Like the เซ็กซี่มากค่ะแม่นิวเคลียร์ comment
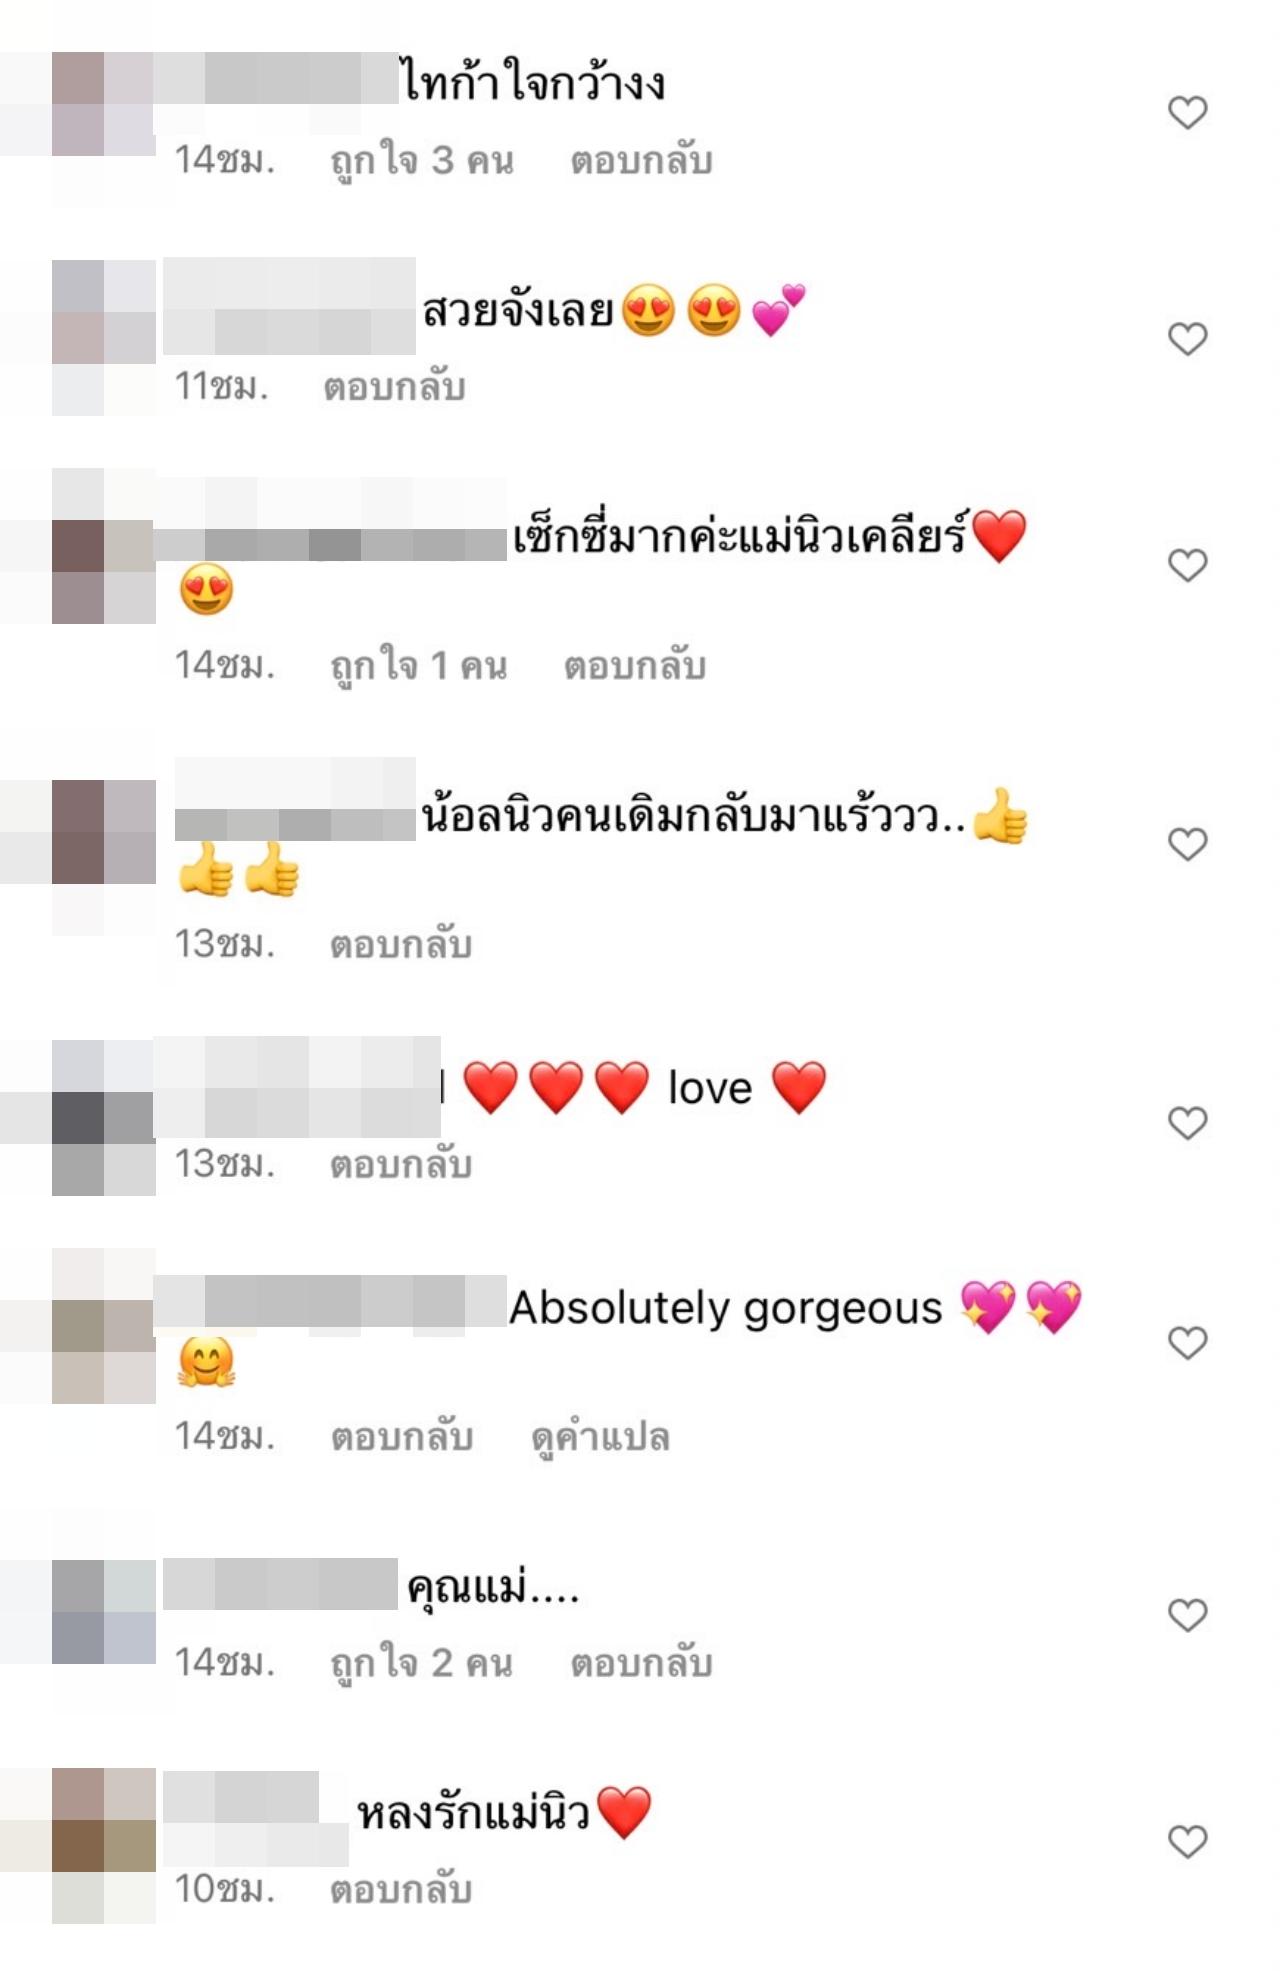Viewport: 1280px width, 1971px height. point(1188,565)
